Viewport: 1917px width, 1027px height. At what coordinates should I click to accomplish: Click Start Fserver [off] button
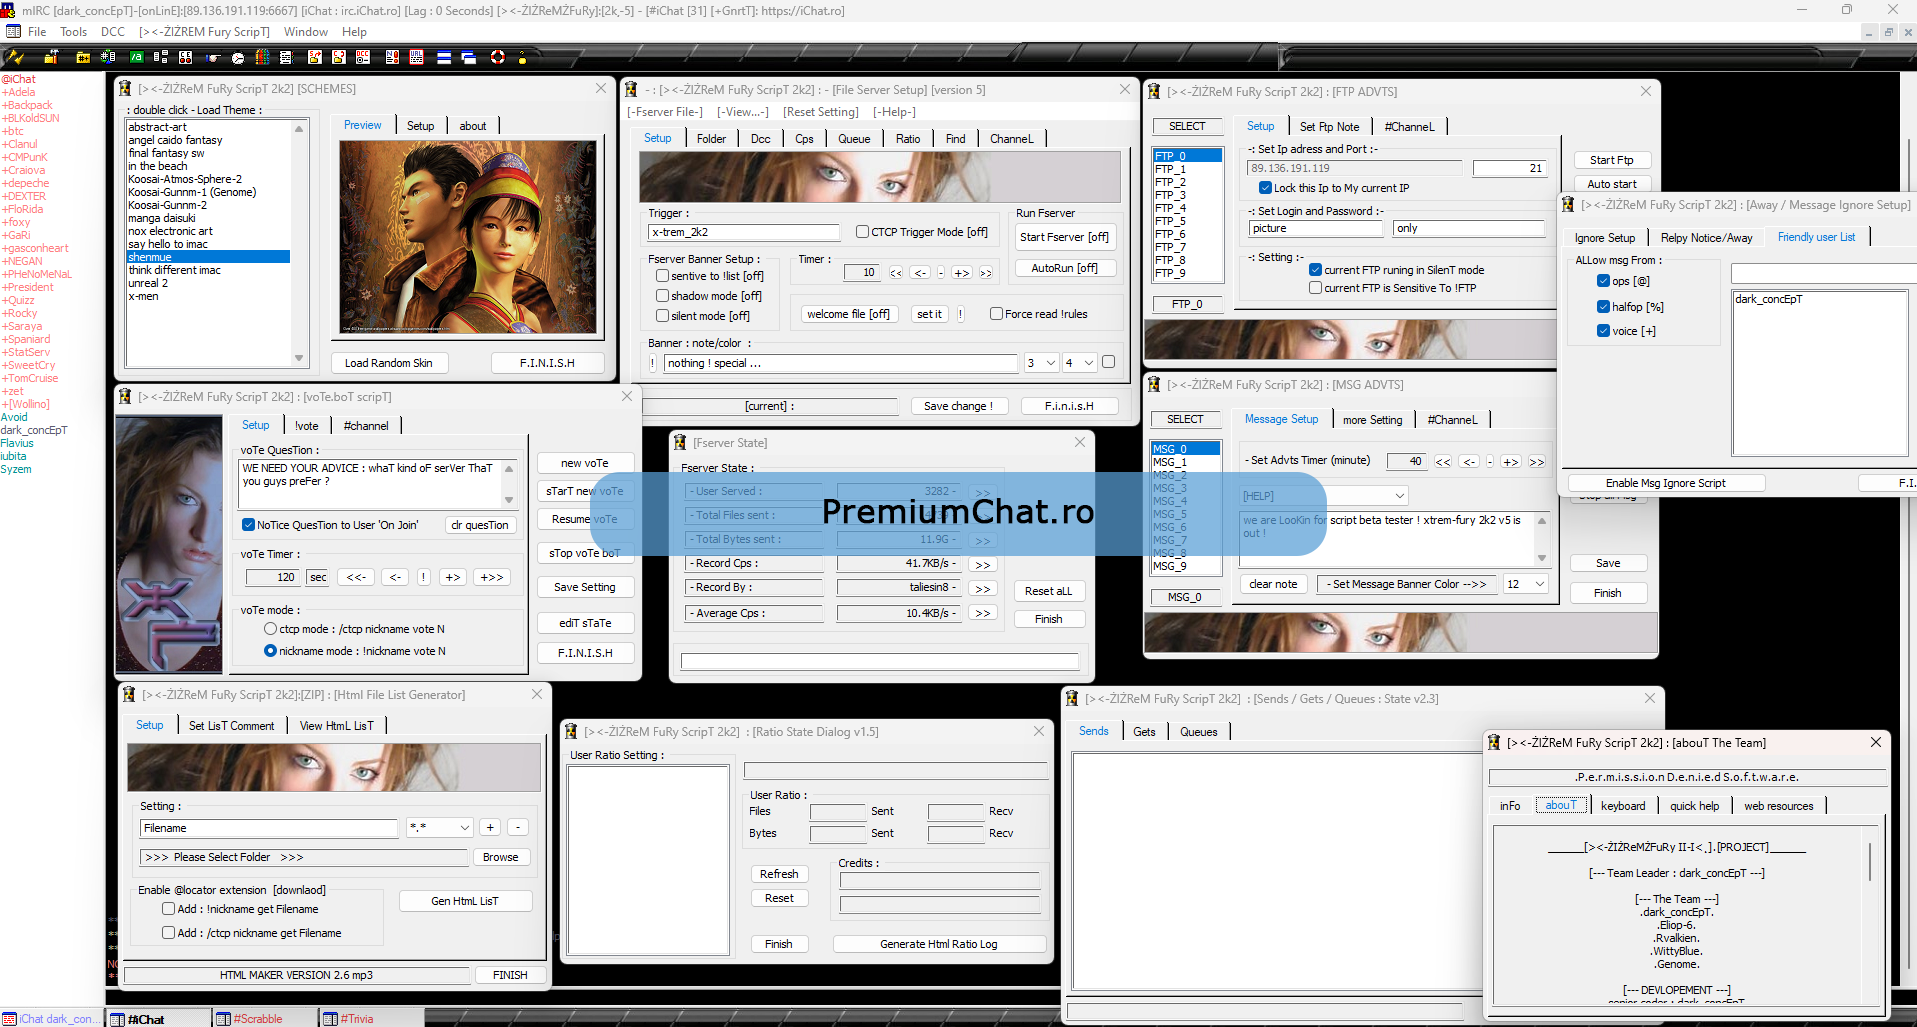1064,237
